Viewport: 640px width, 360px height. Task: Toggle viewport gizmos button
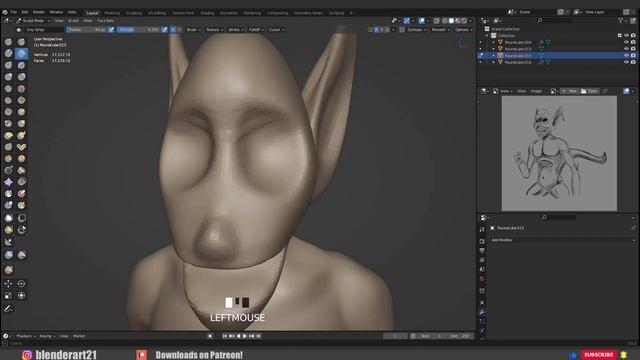tap(407, 20)
